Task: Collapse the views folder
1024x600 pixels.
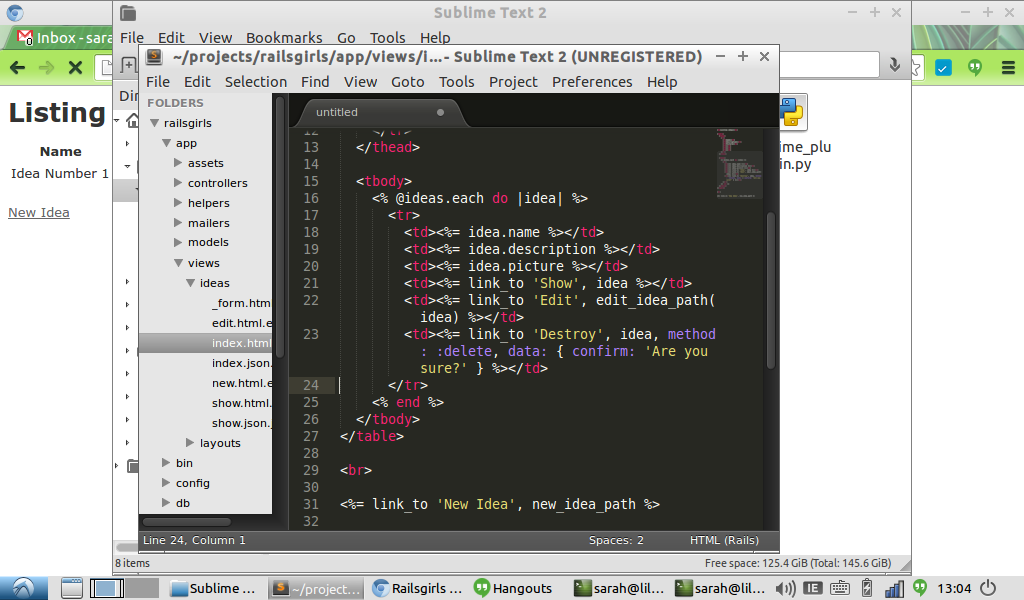Action: point(178,262)
